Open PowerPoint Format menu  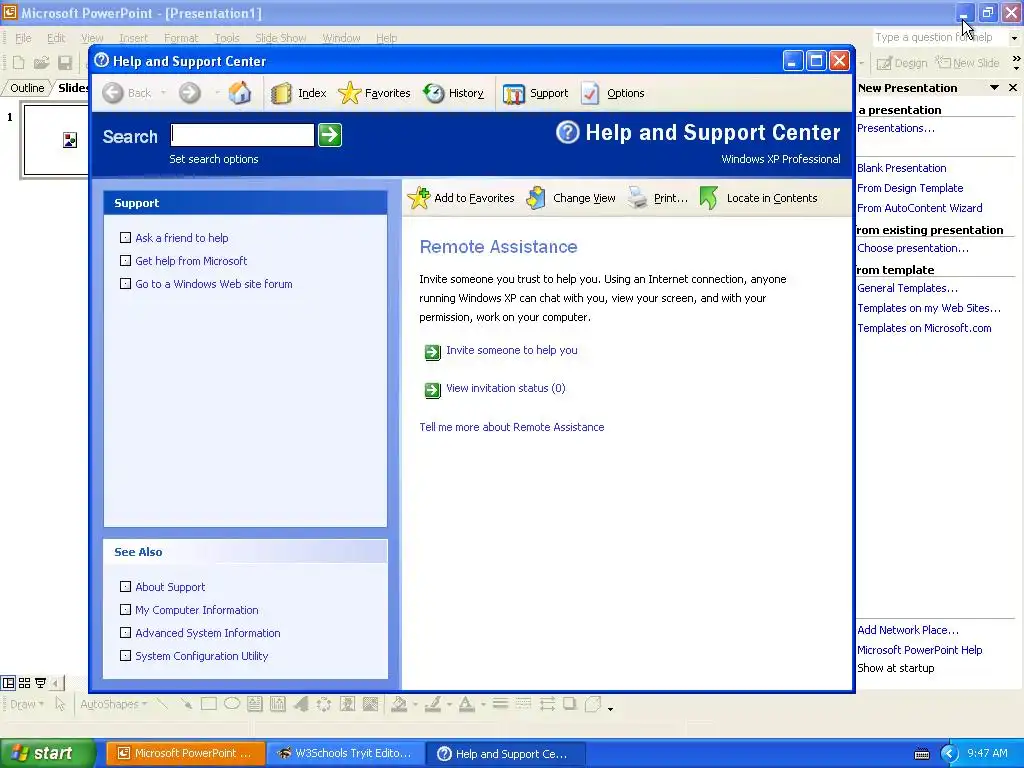181,38
